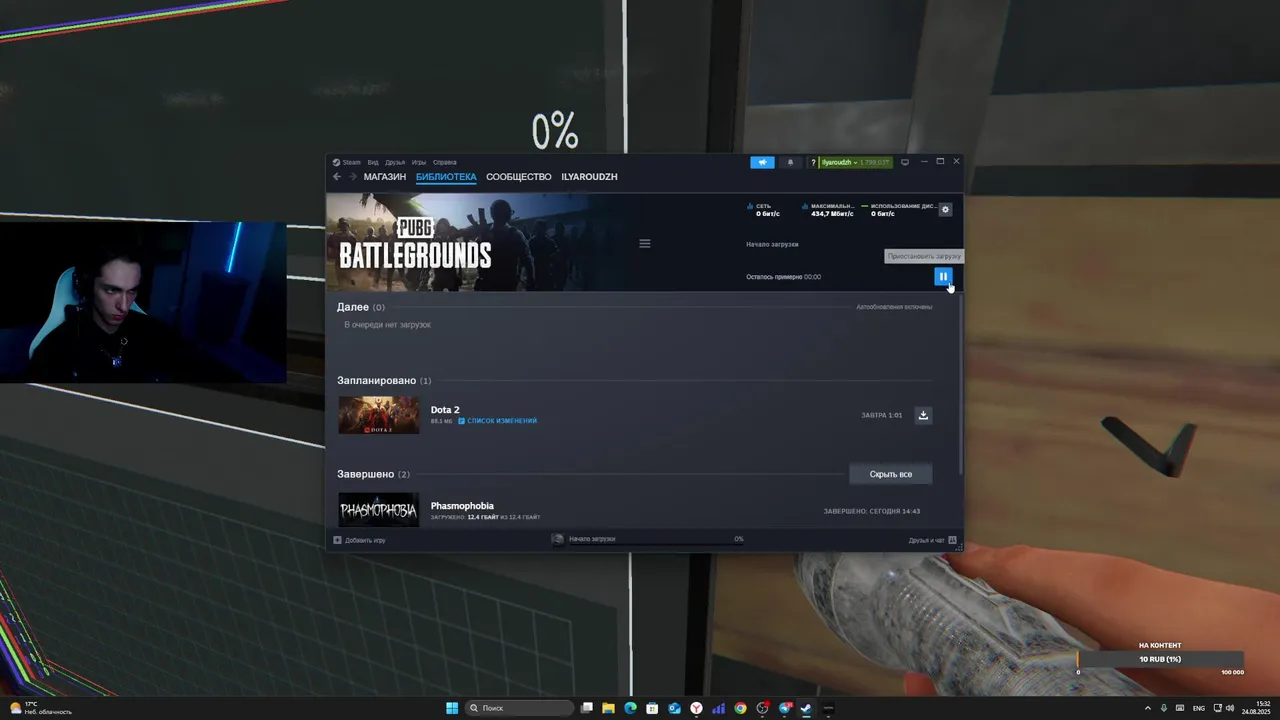Screen dimensions: 1280x720
Task: Open ILYAROUDZH profile tab
Action: (589, 177)
